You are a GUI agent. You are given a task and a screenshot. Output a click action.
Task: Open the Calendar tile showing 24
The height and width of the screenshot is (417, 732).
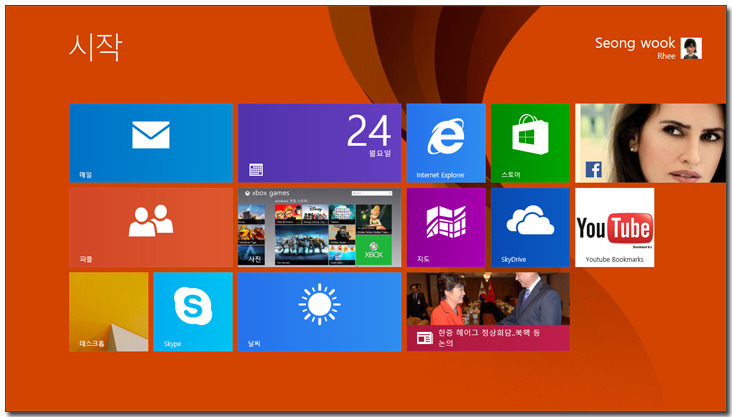[x=319, y=142]
